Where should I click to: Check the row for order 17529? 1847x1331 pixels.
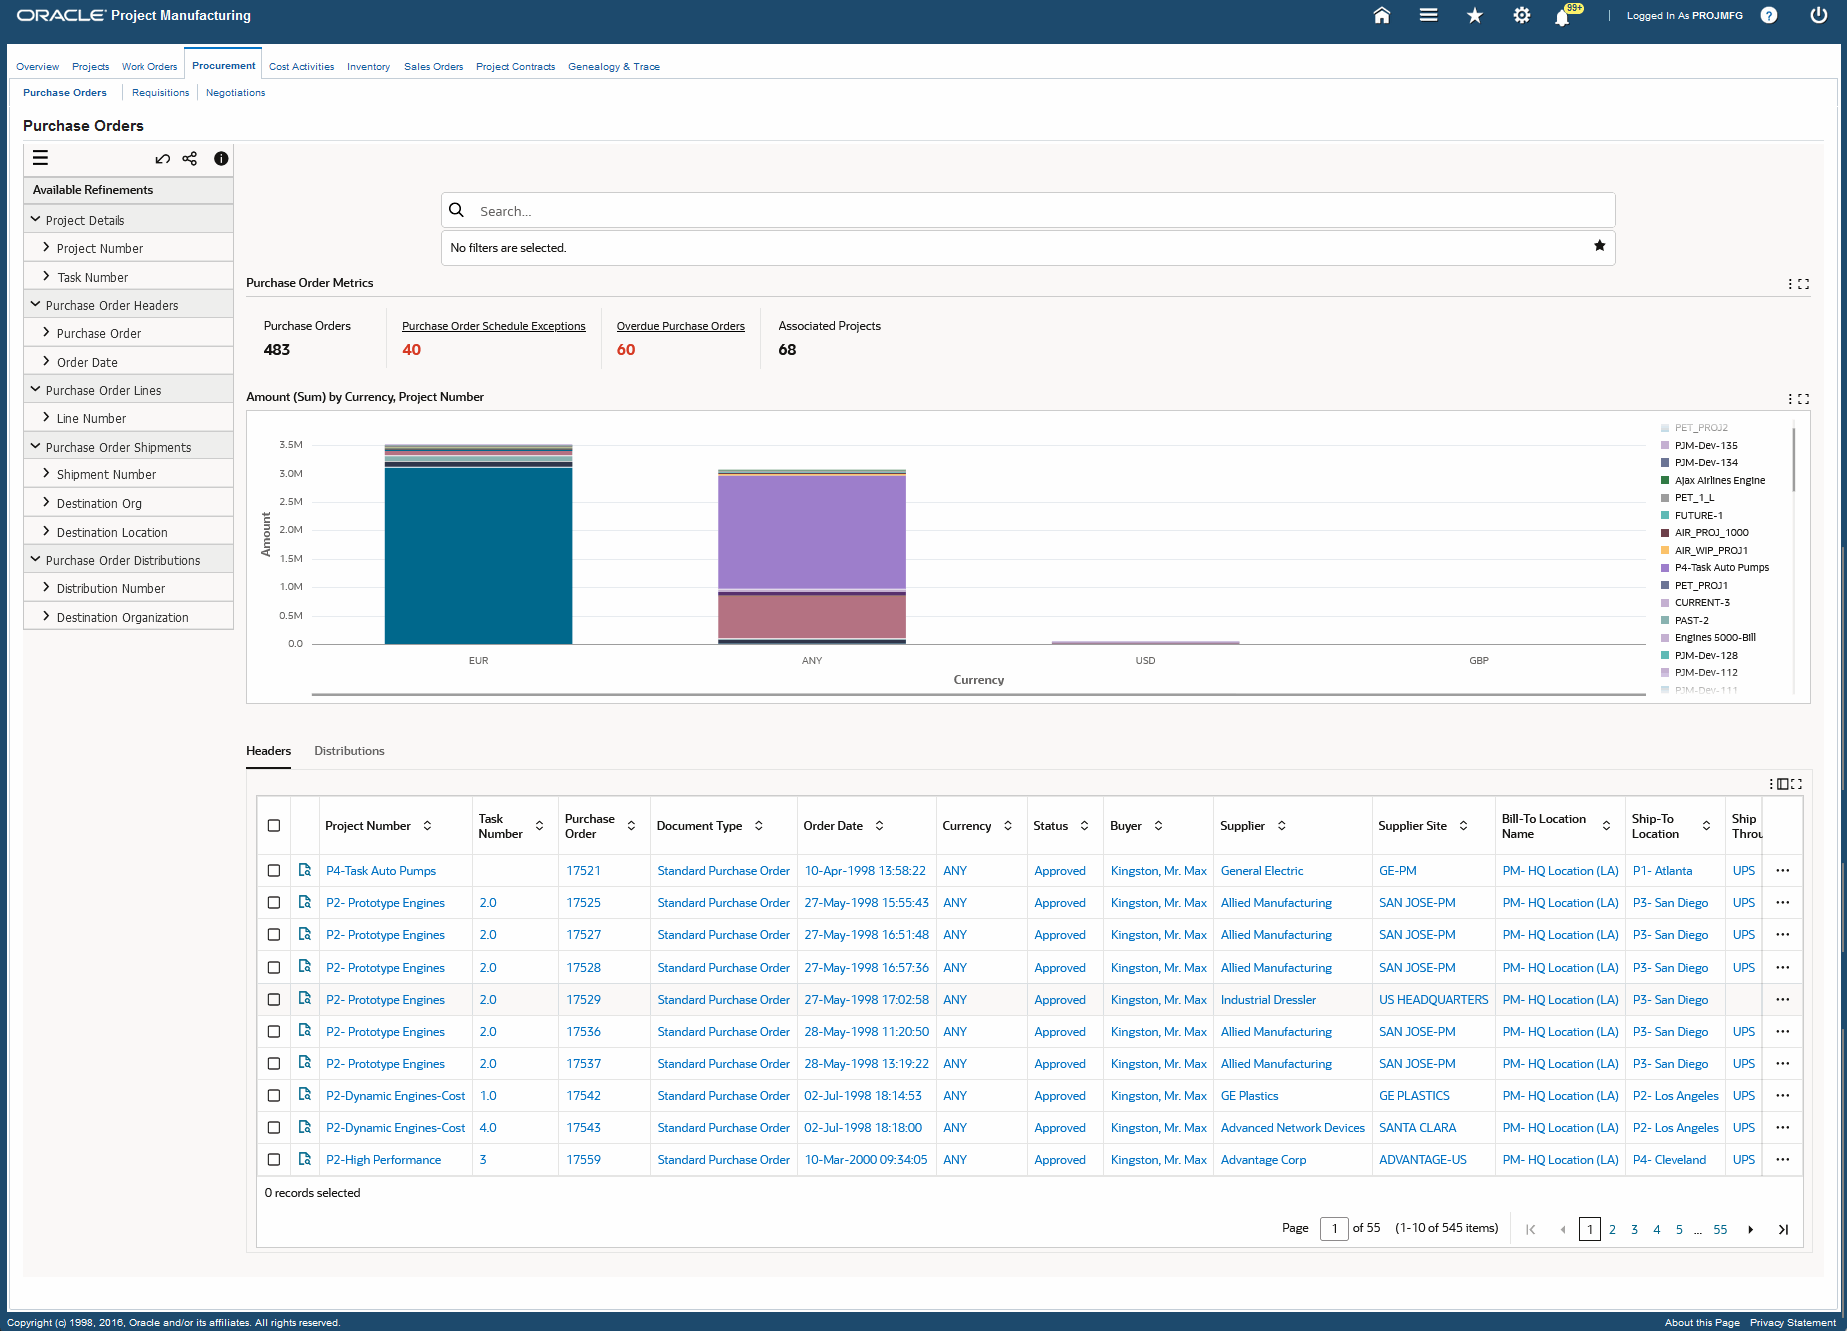pos(274,999)
